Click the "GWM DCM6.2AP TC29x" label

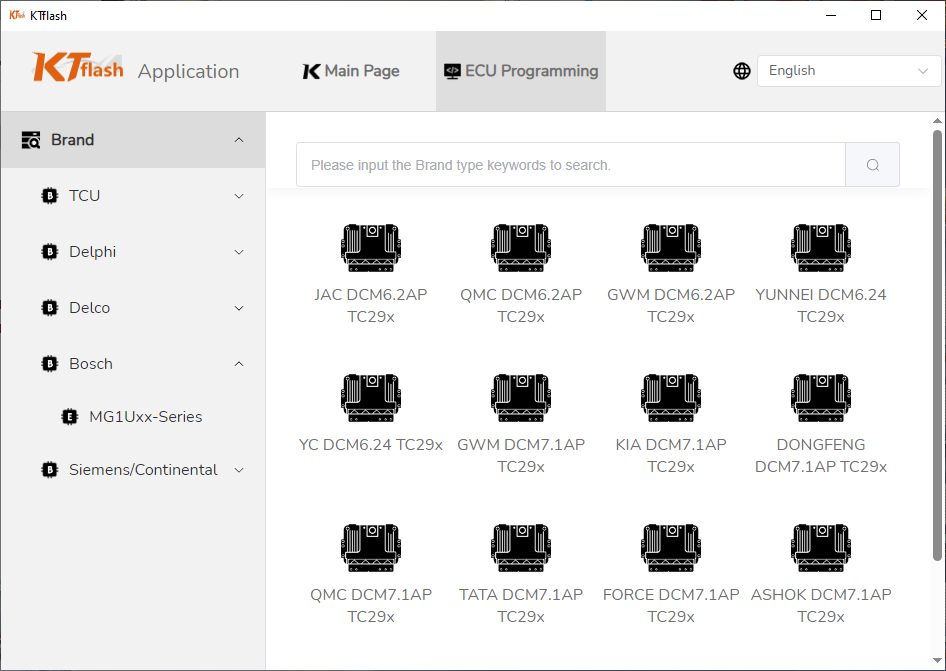(x=671, y=305)
